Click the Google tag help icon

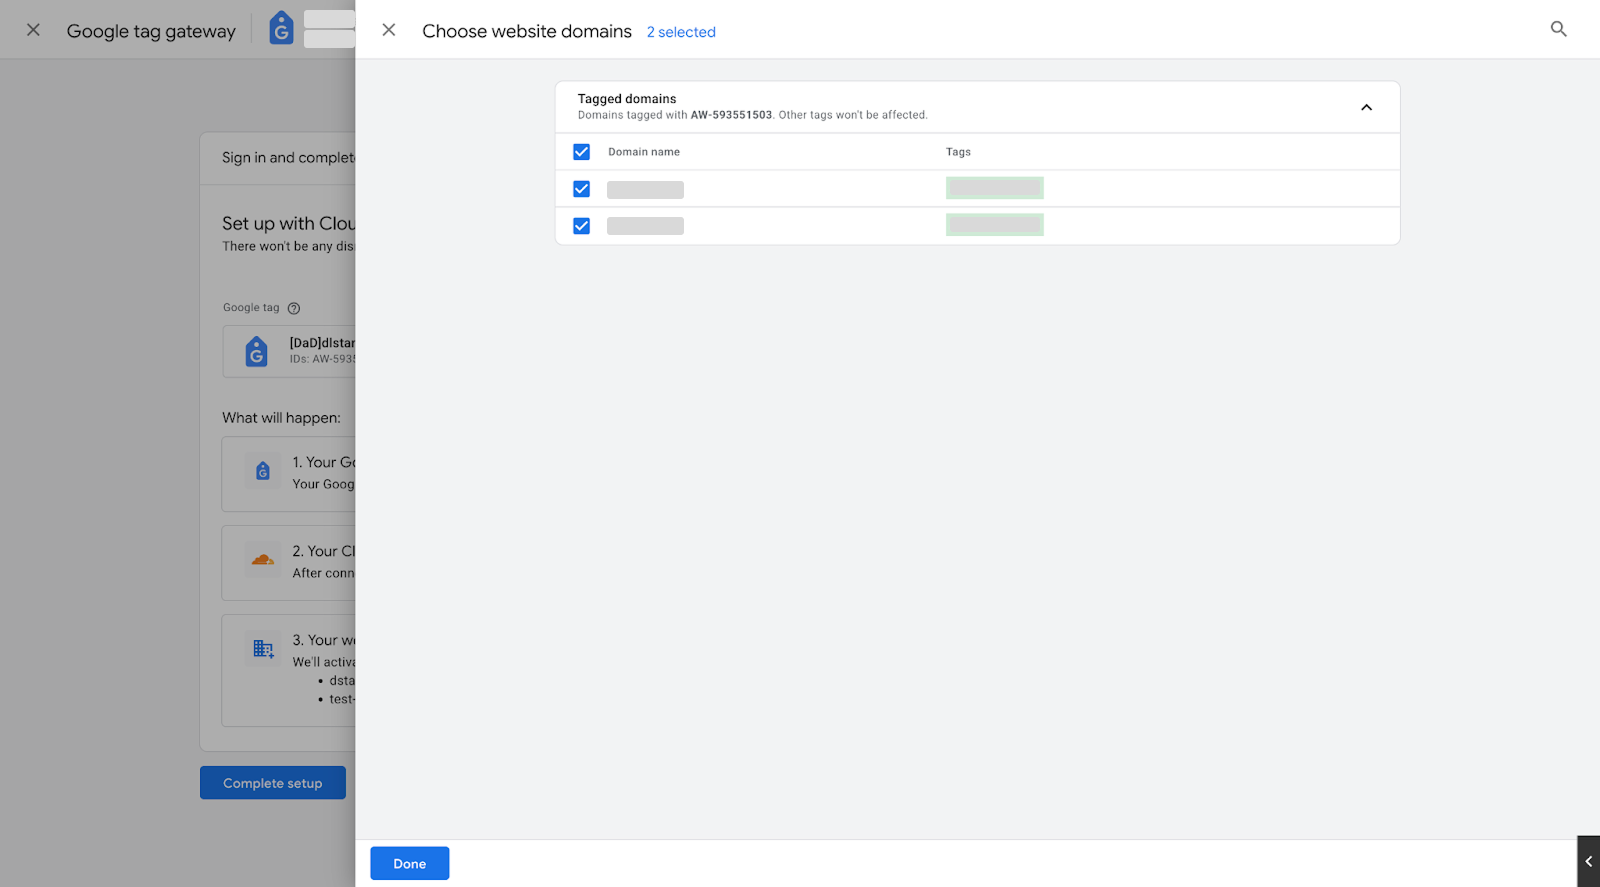(294, 308)
